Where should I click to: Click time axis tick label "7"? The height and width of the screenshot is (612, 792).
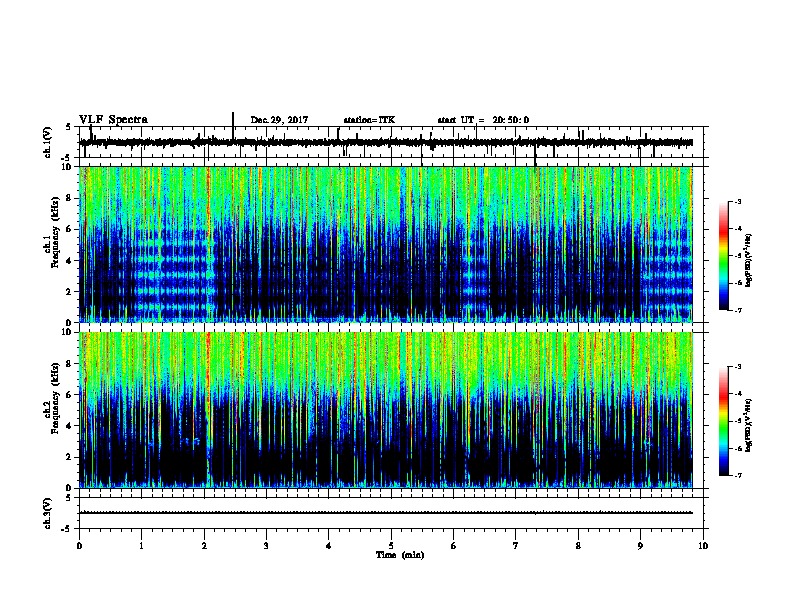pyautogui.click(x=516, y=546)
